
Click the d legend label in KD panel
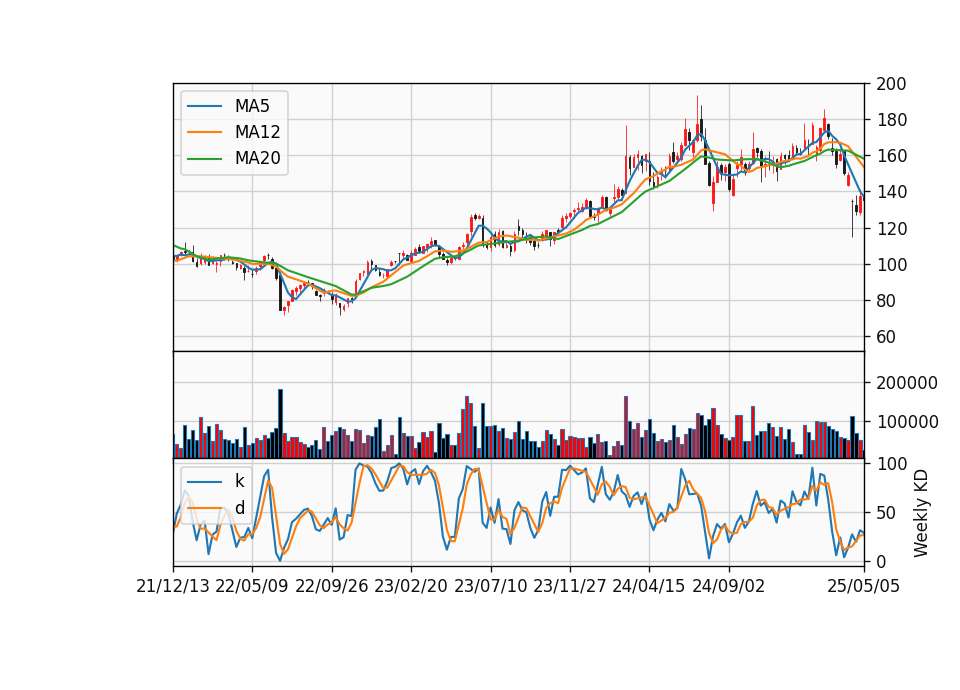(239, 508)
